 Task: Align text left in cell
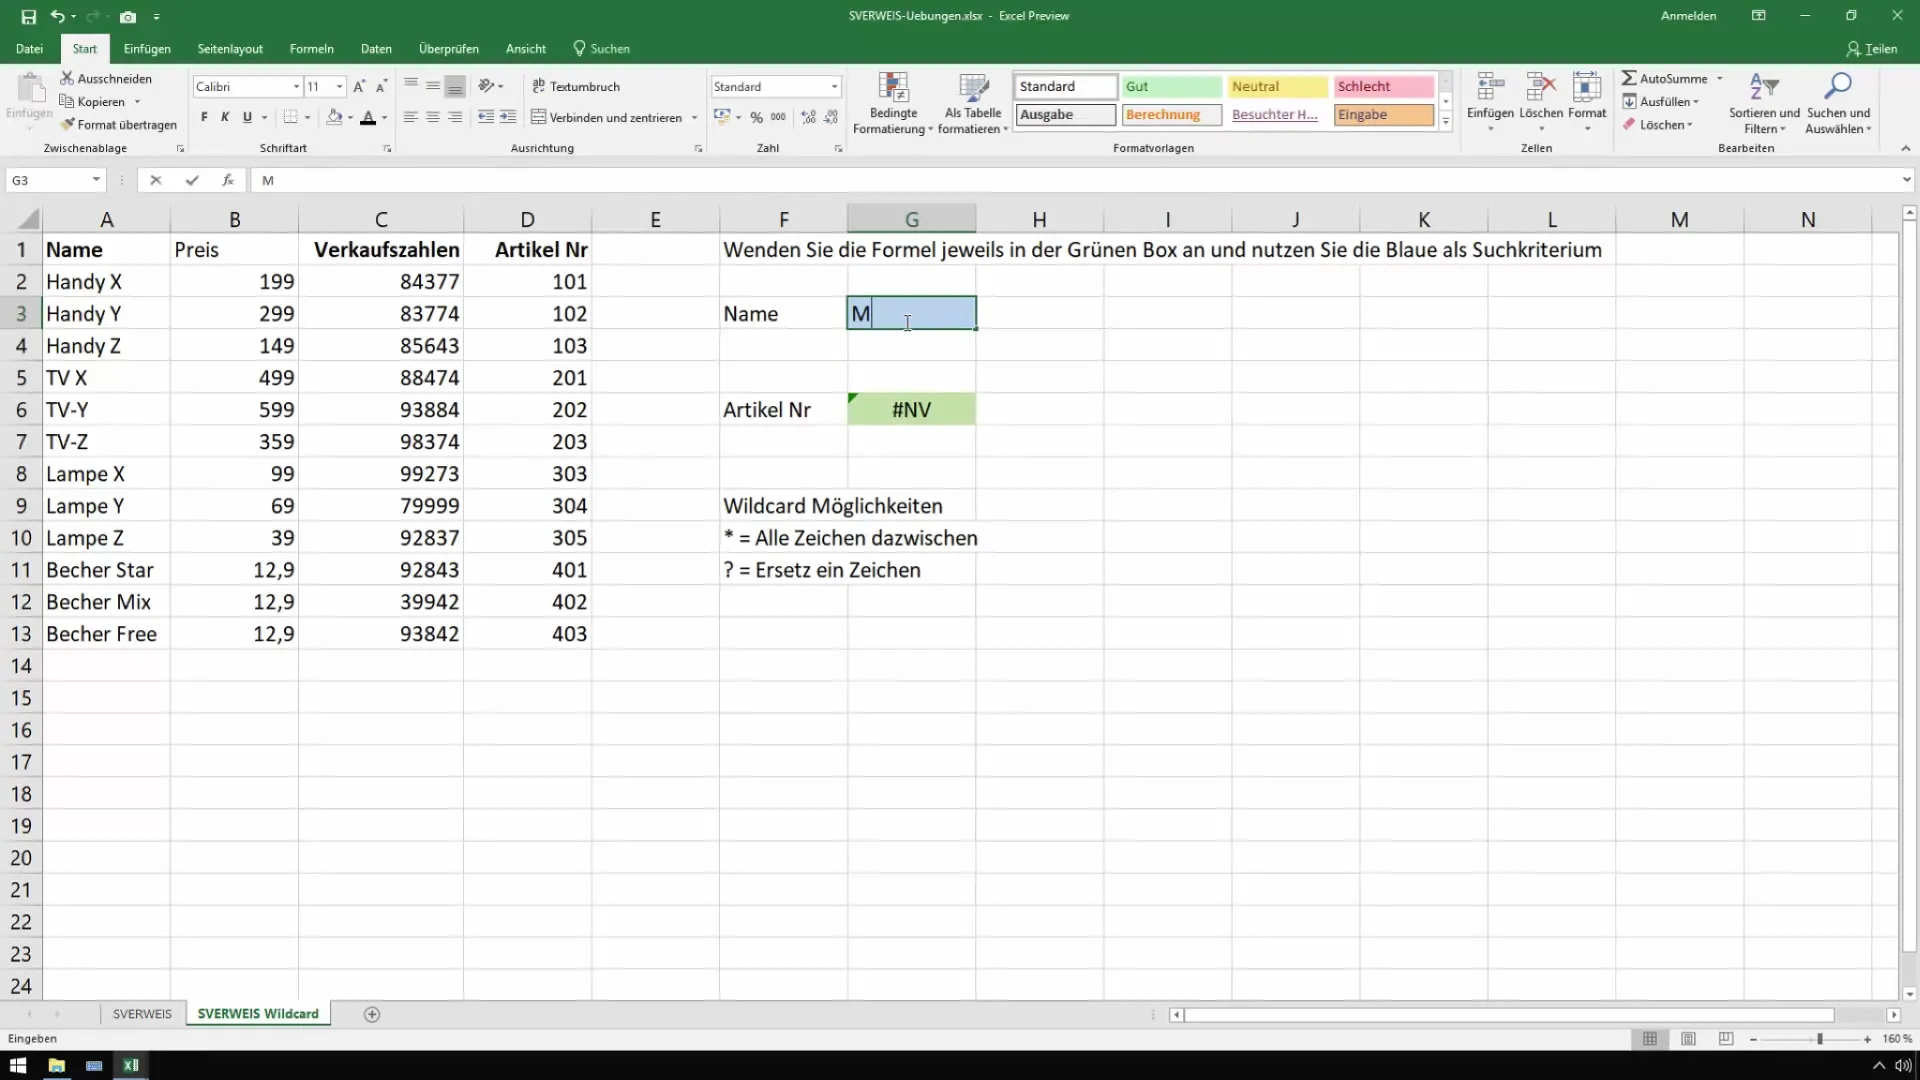point(410,117)
